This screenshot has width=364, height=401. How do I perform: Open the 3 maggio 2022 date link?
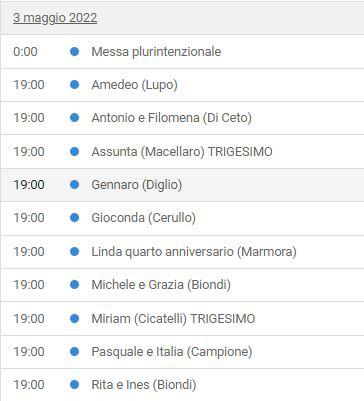(x=55, y=18)
